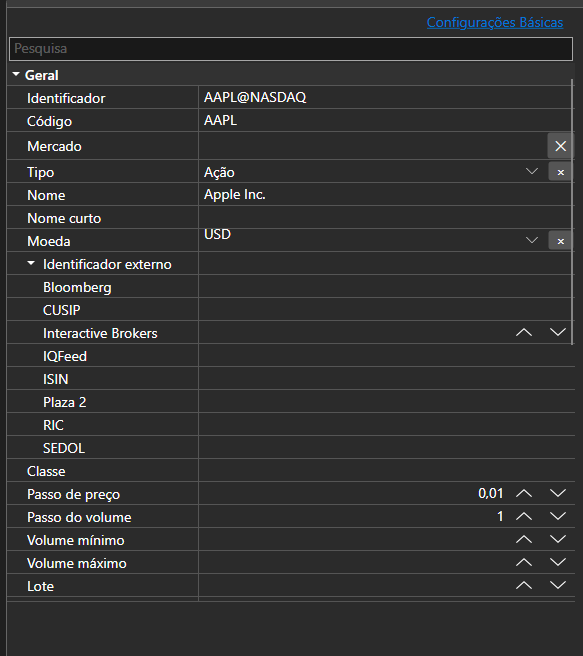Collapse the Identificador externo group
583x656 pixels.
[x=31, y=264]
